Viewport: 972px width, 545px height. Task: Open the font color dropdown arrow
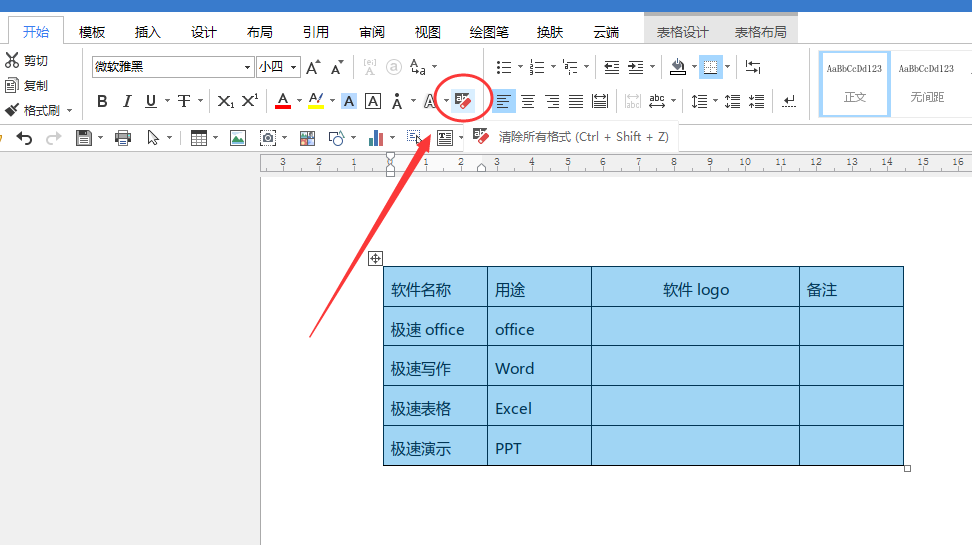pos(299,101)
